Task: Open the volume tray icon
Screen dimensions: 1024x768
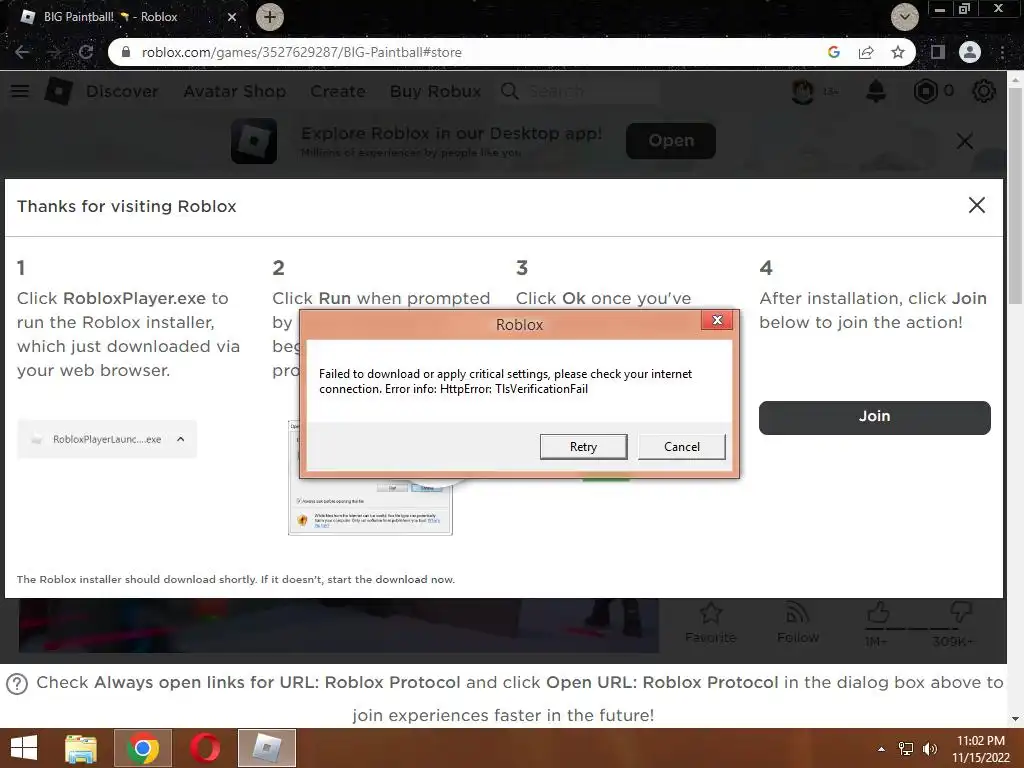Action: coord(930,749)
